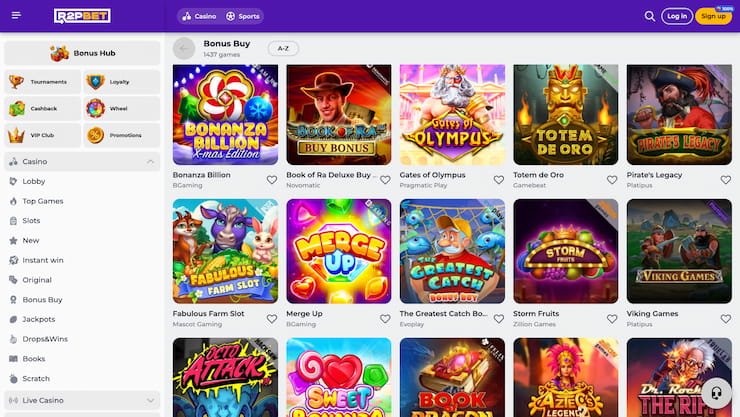Add Viking Games to favorites
The image size is (740, 417).
click(x=726, y=319)
